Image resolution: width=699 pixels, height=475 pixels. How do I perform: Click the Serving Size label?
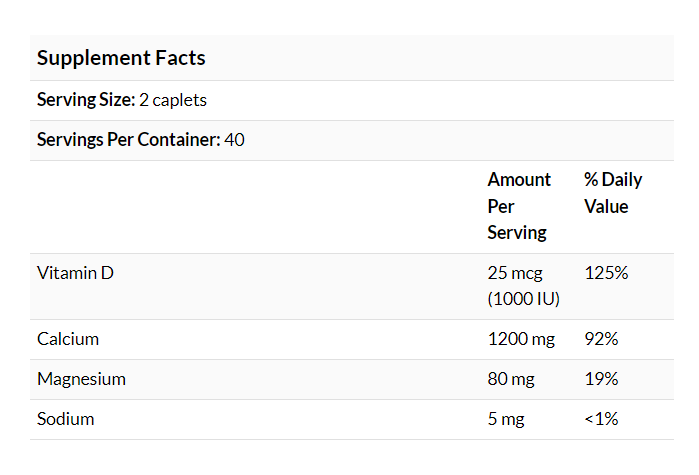[85, 100]
